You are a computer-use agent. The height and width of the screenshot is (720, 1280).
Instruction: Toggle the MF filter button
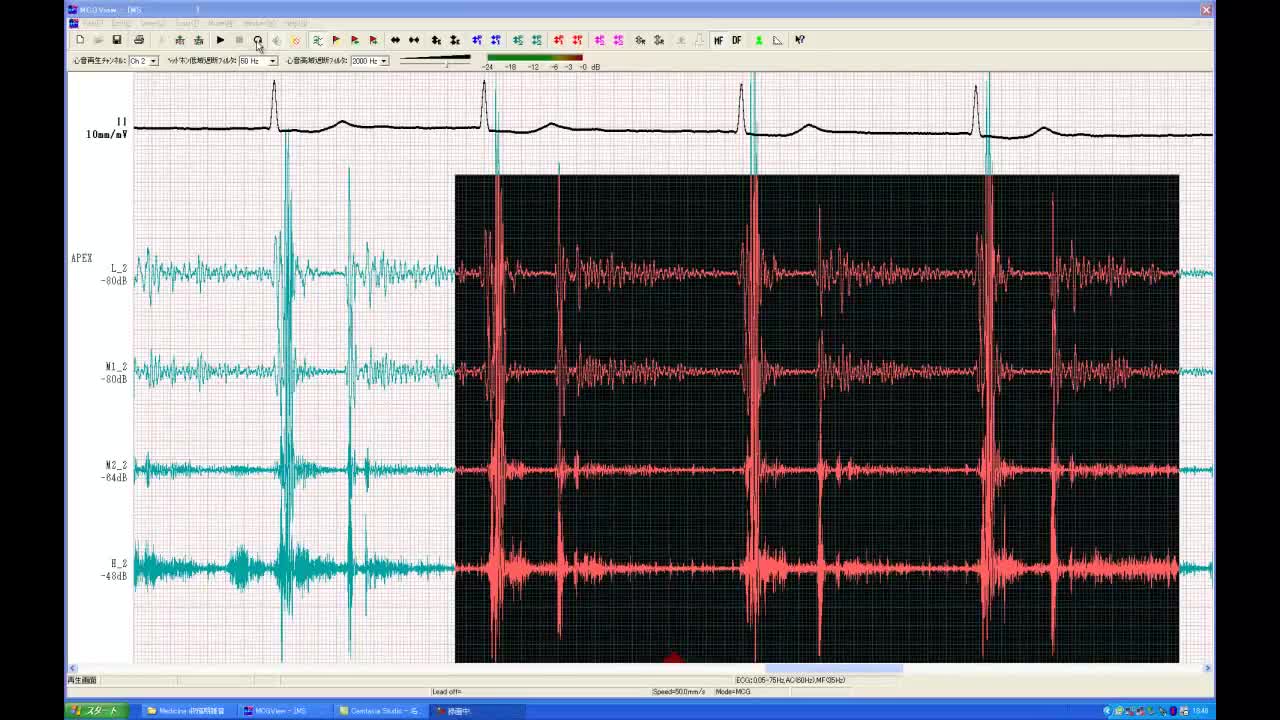click(718, 40)
